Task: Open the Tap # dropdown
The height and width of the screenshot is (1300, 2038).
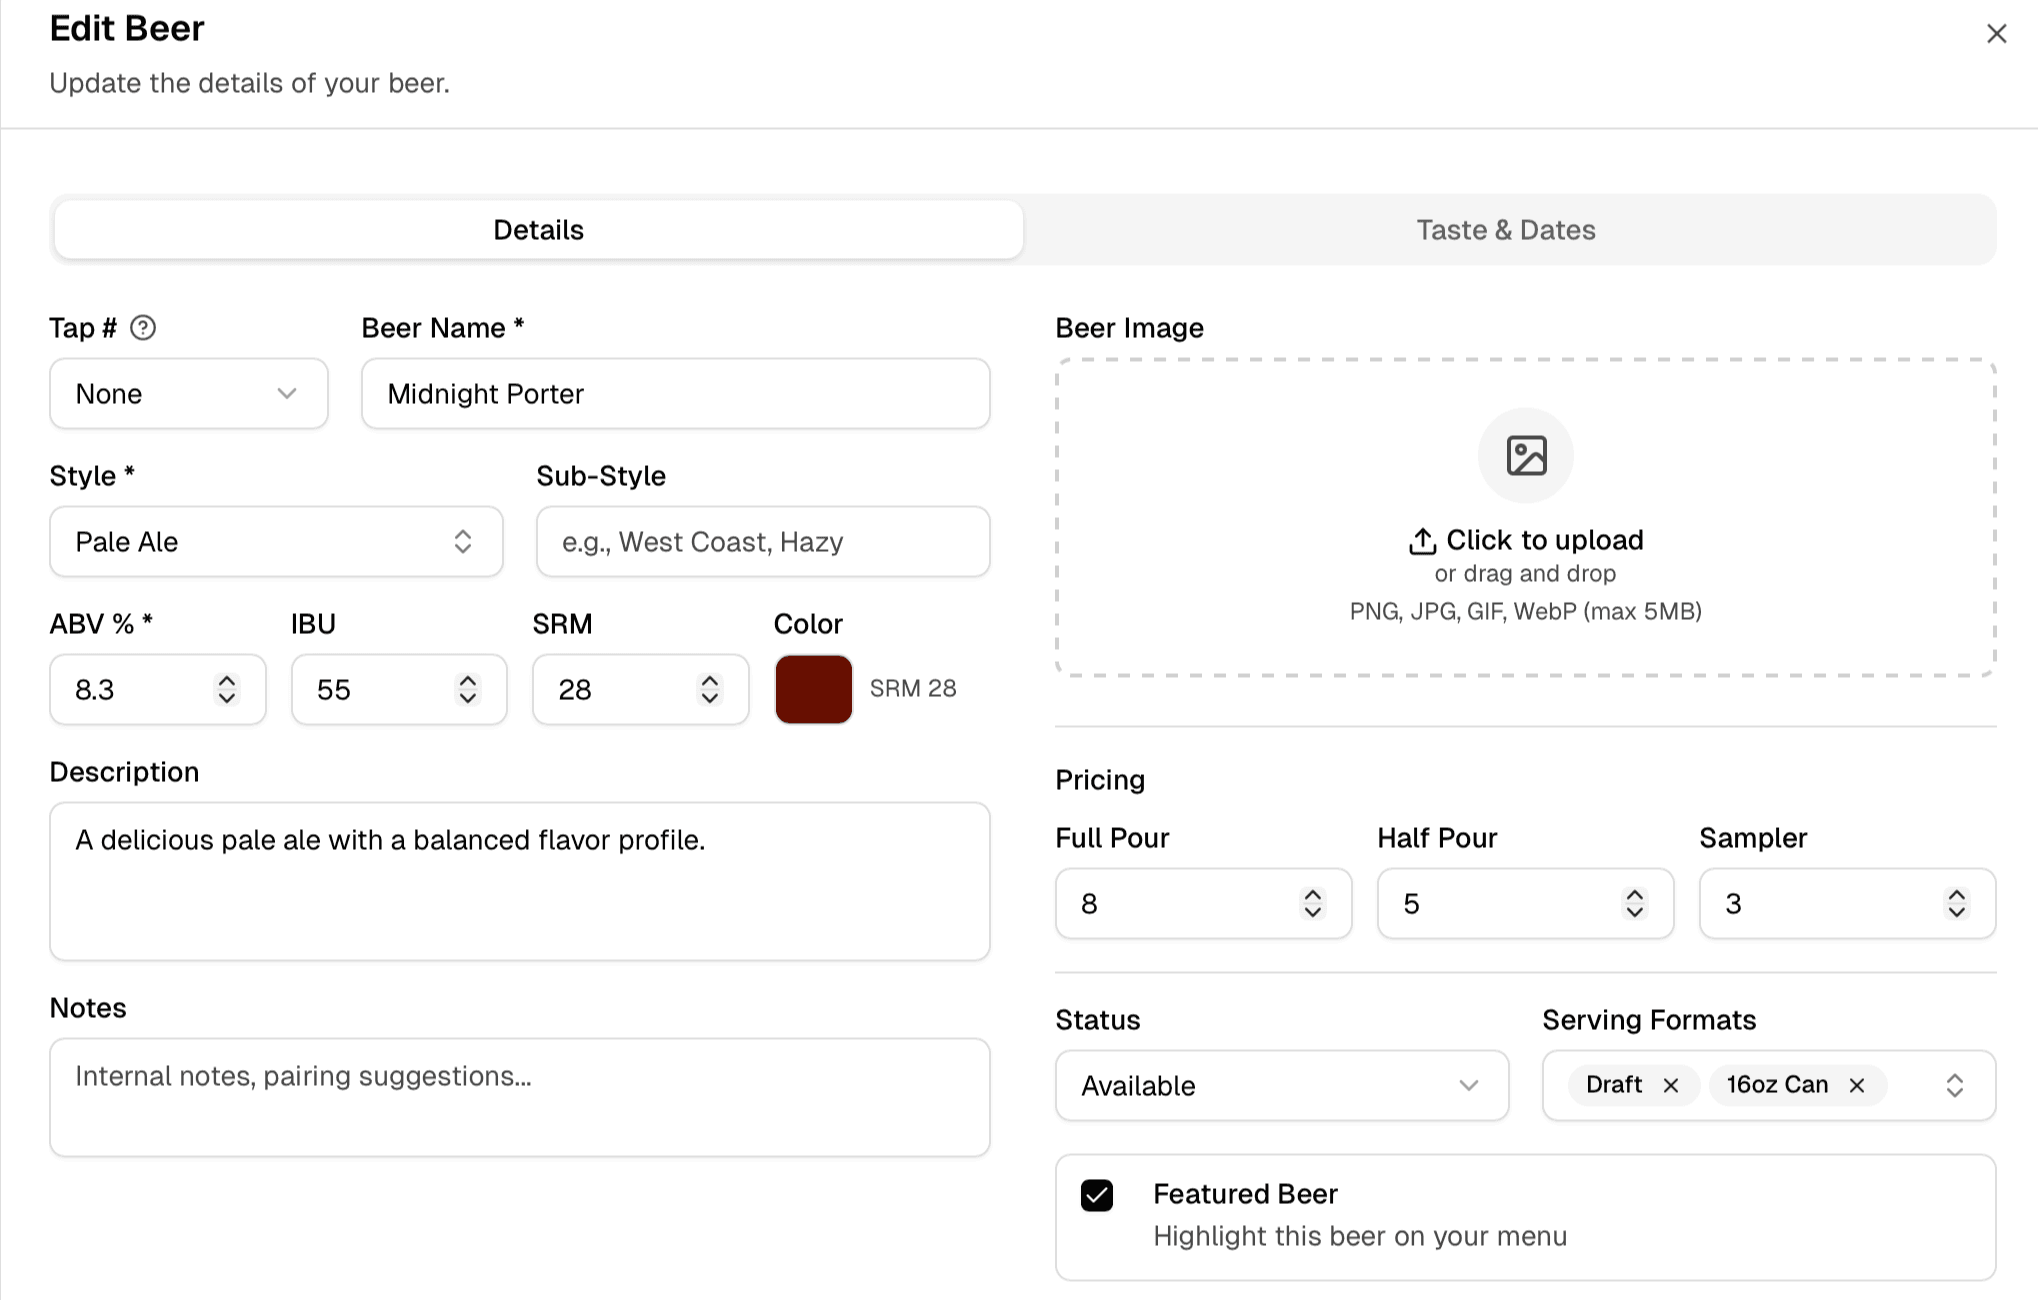Action: (188, 394)
